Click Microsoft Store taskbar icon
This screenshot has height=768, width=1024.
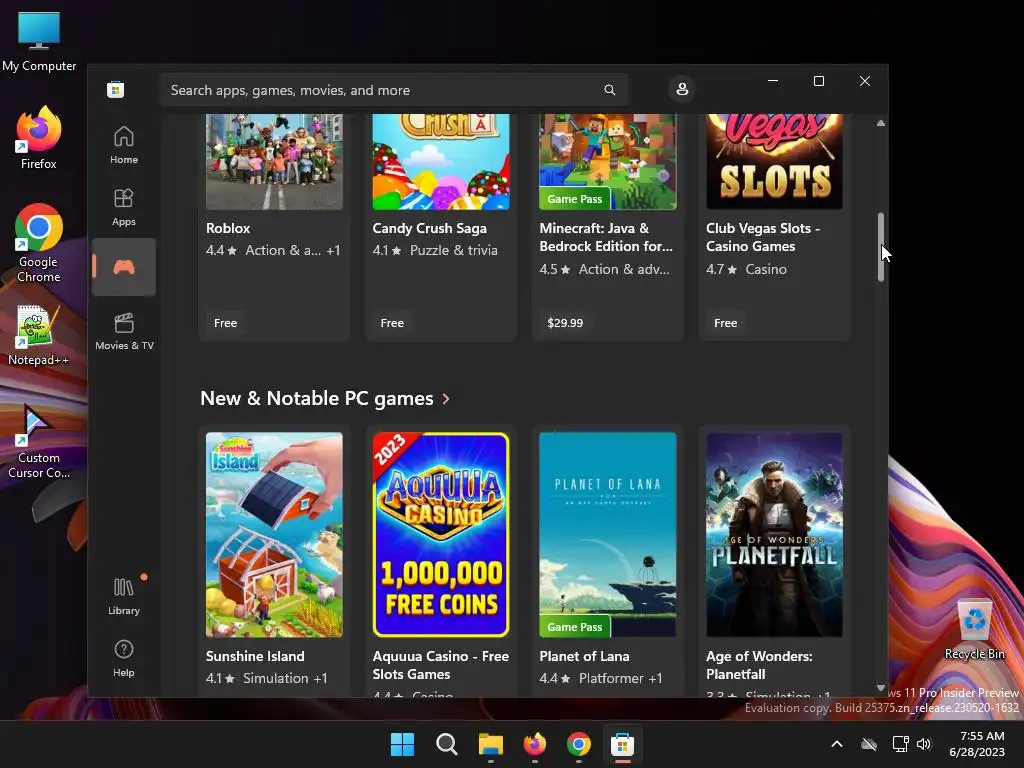point(622,744)
